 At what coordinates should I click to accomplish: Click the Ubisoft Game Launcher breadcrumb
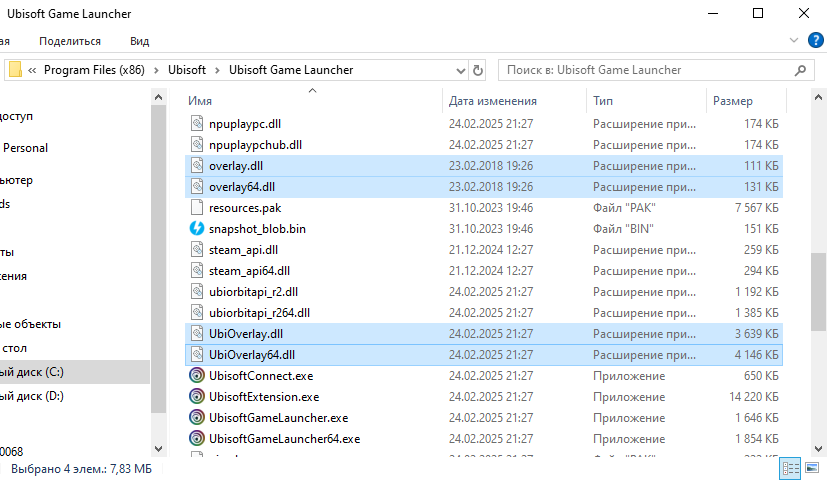tap(291, 70)
